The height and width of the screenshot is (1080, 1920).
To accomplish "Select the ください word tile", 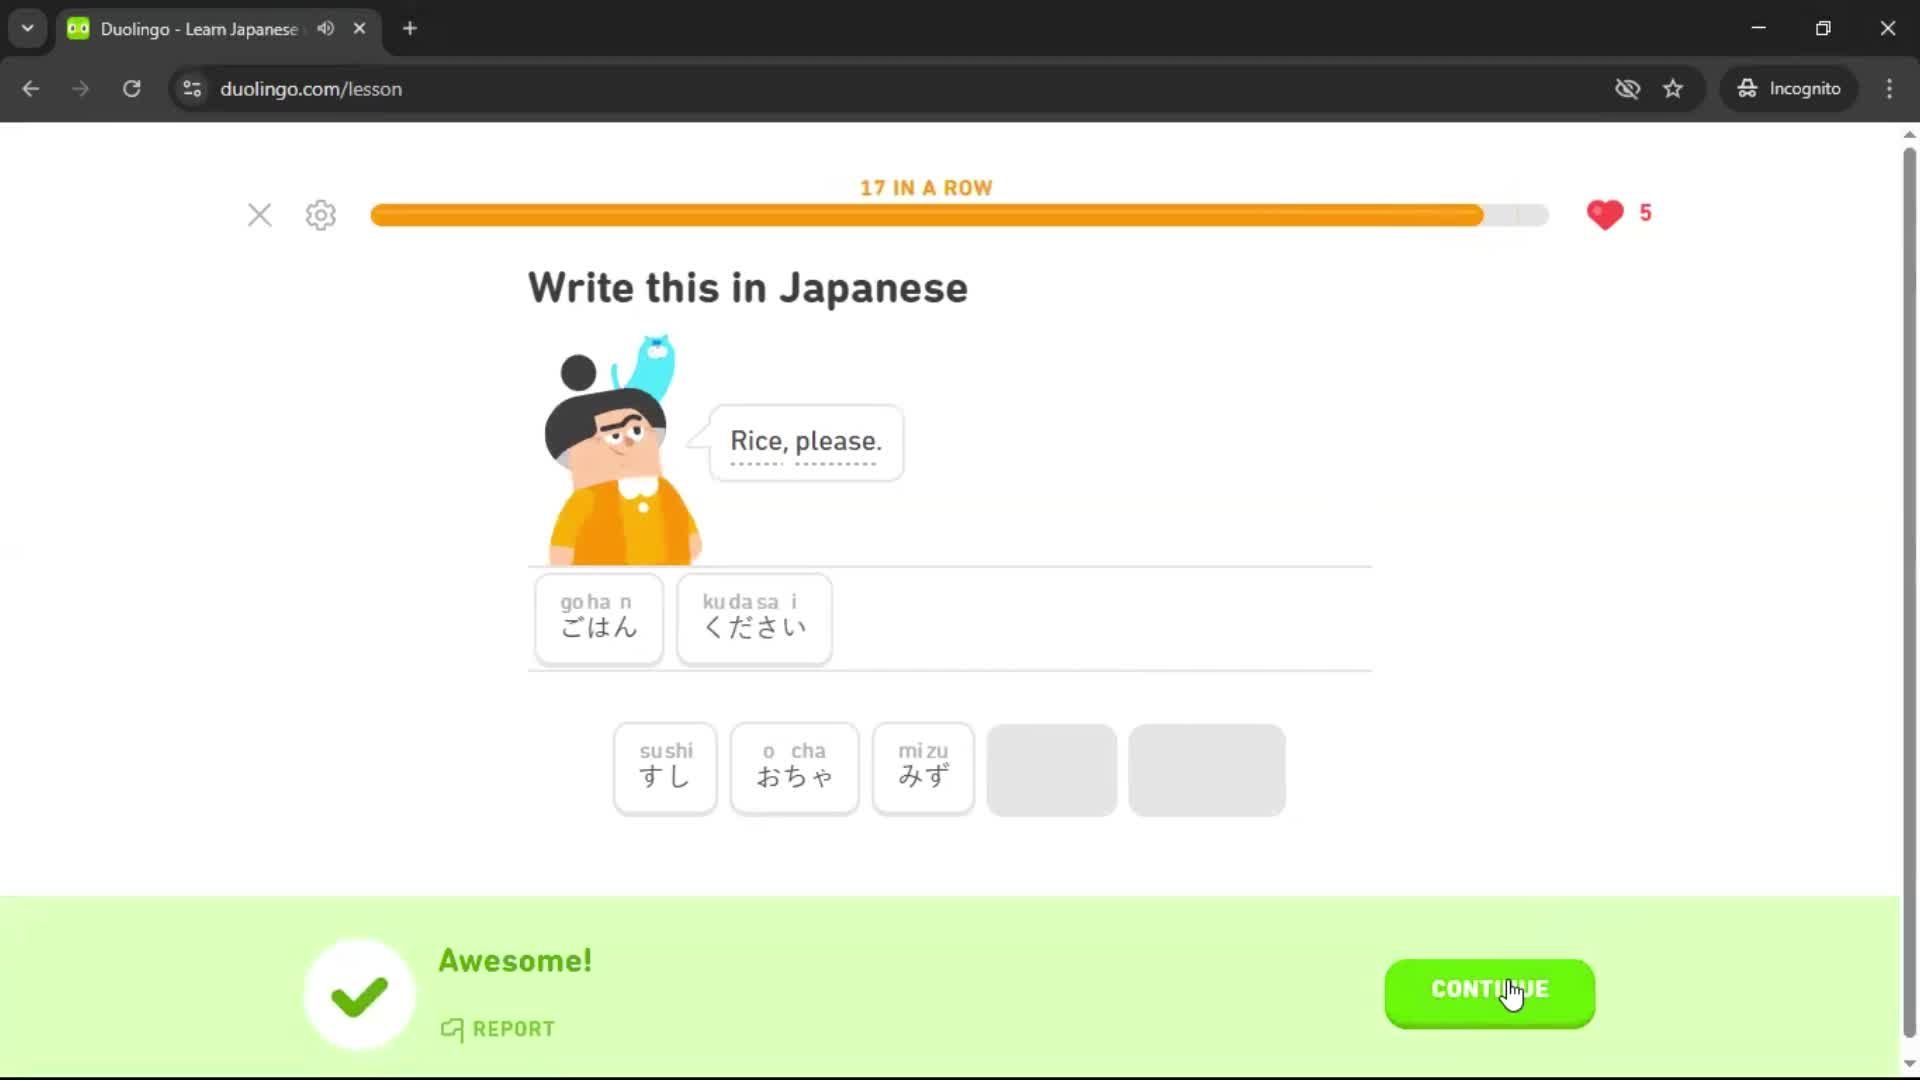I will (753, 618).
